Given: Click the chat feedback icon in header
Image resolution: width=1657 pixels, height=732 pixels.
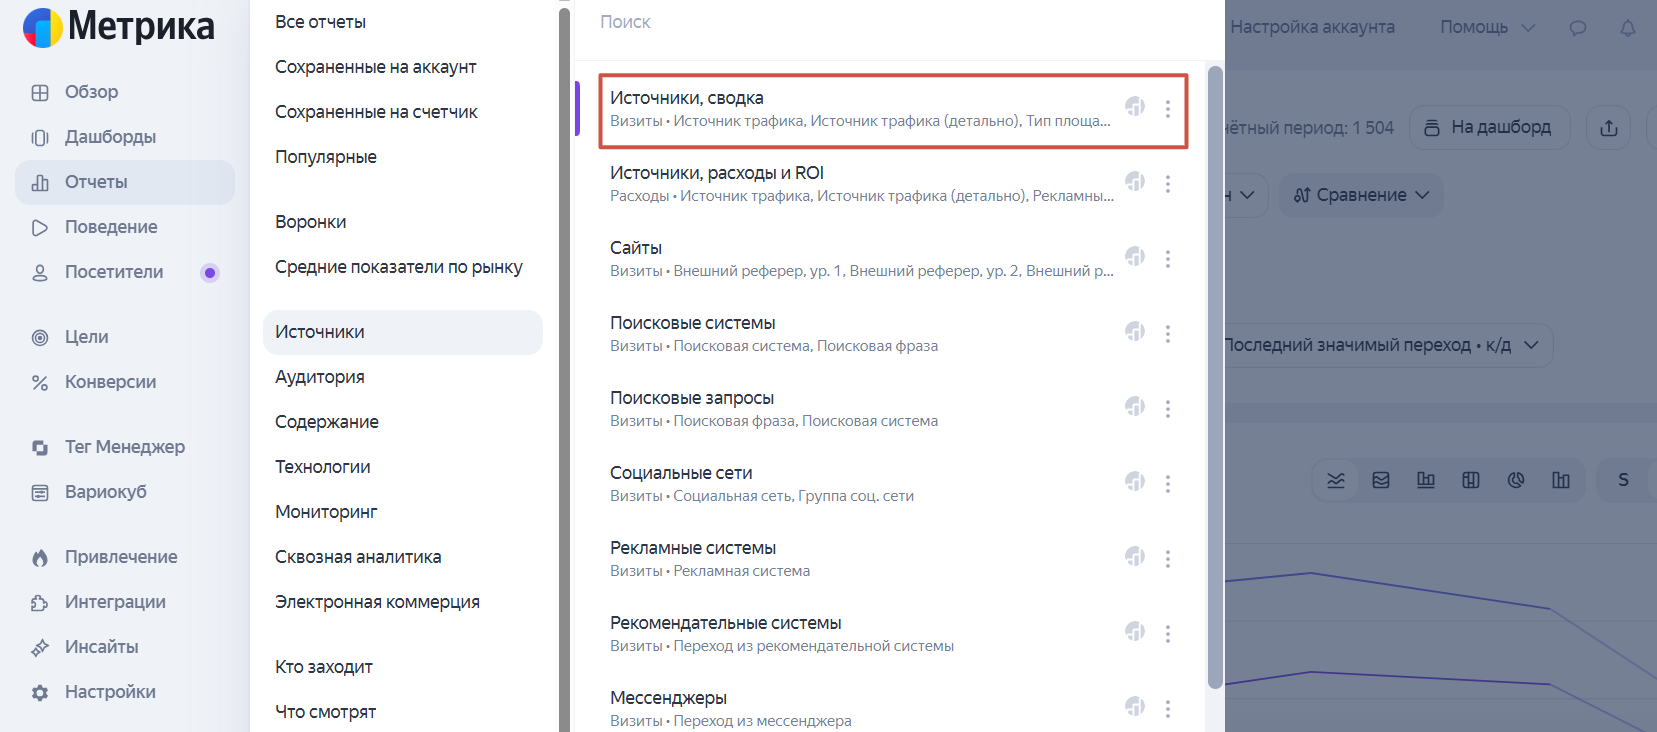Looking at the screenshot, I should click(x=1578, y=28).
